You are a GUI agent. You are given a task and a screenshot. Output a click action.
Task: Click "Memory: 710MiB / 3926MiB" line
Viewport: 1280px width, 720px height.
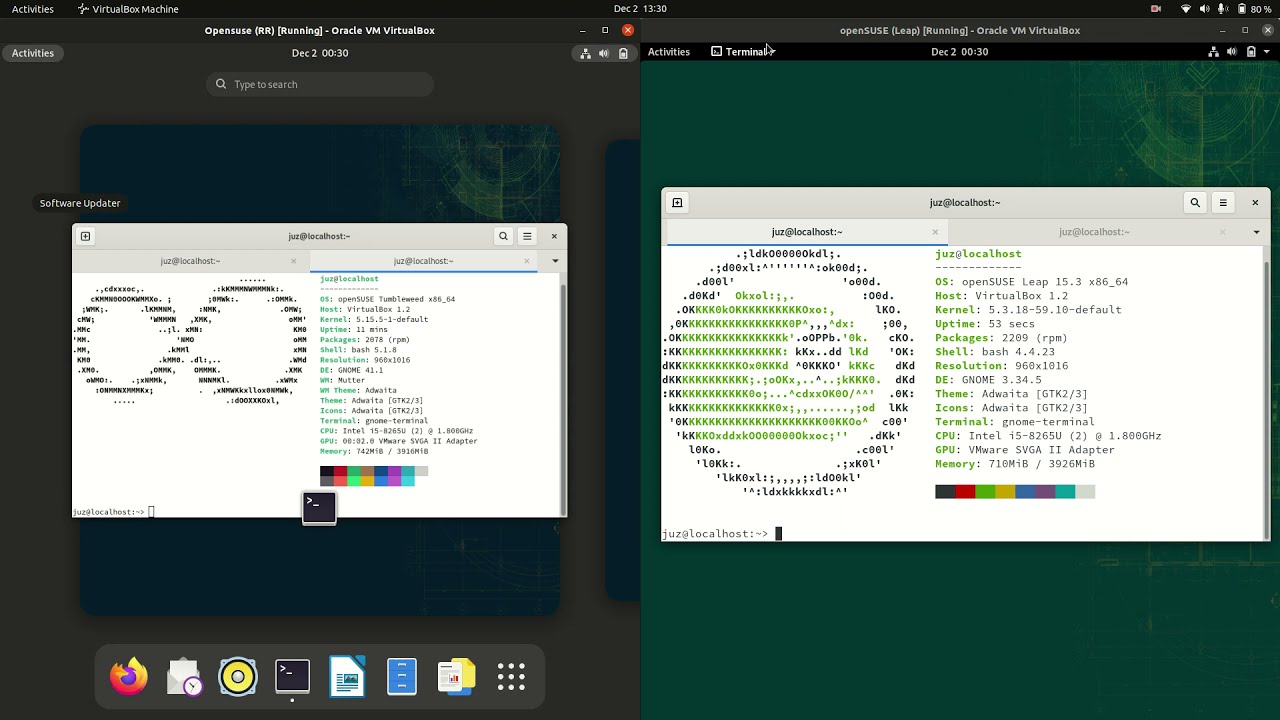(1015, 464)
